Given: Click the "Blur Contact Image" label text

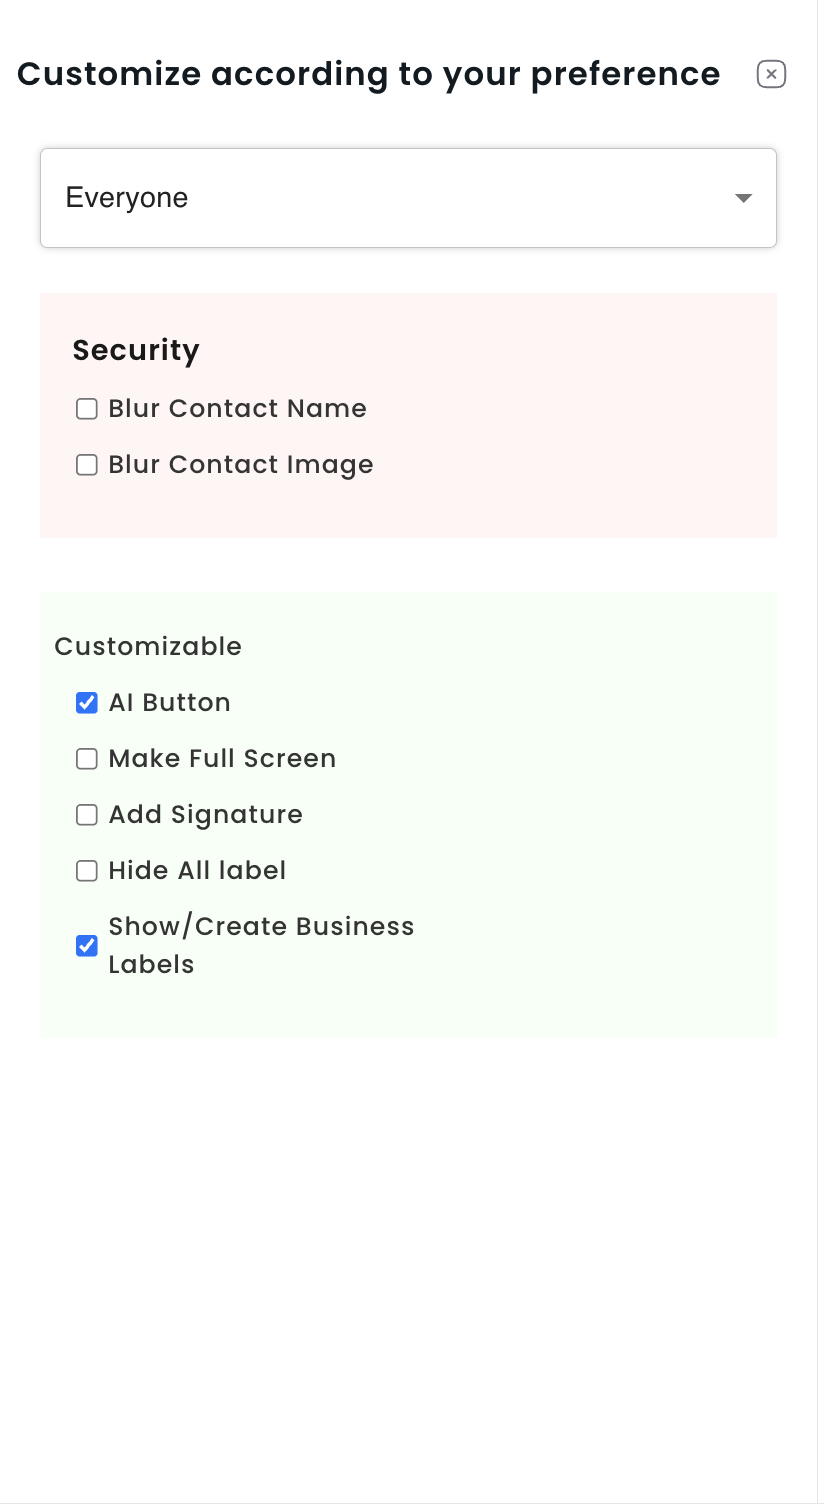Looking at the screenshot, I should (x=240, y=465).
